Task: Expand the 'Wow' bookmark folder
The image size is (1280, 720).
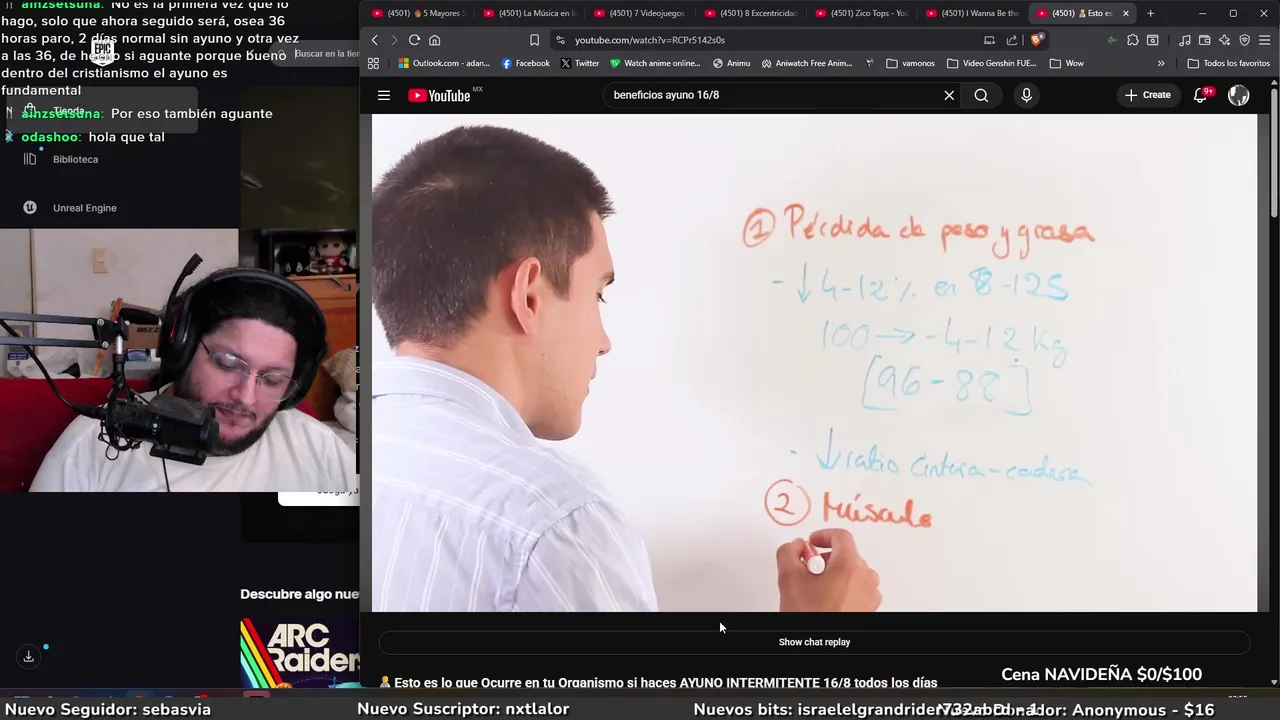Action: coord(1066,63)
